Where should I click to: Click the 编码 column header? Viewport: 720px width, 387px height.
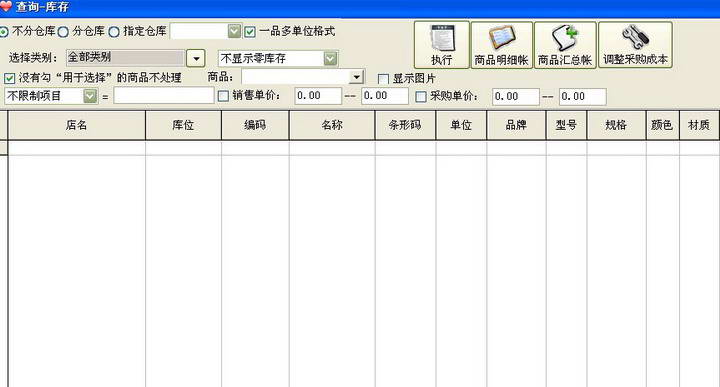[x=255, y=125]
